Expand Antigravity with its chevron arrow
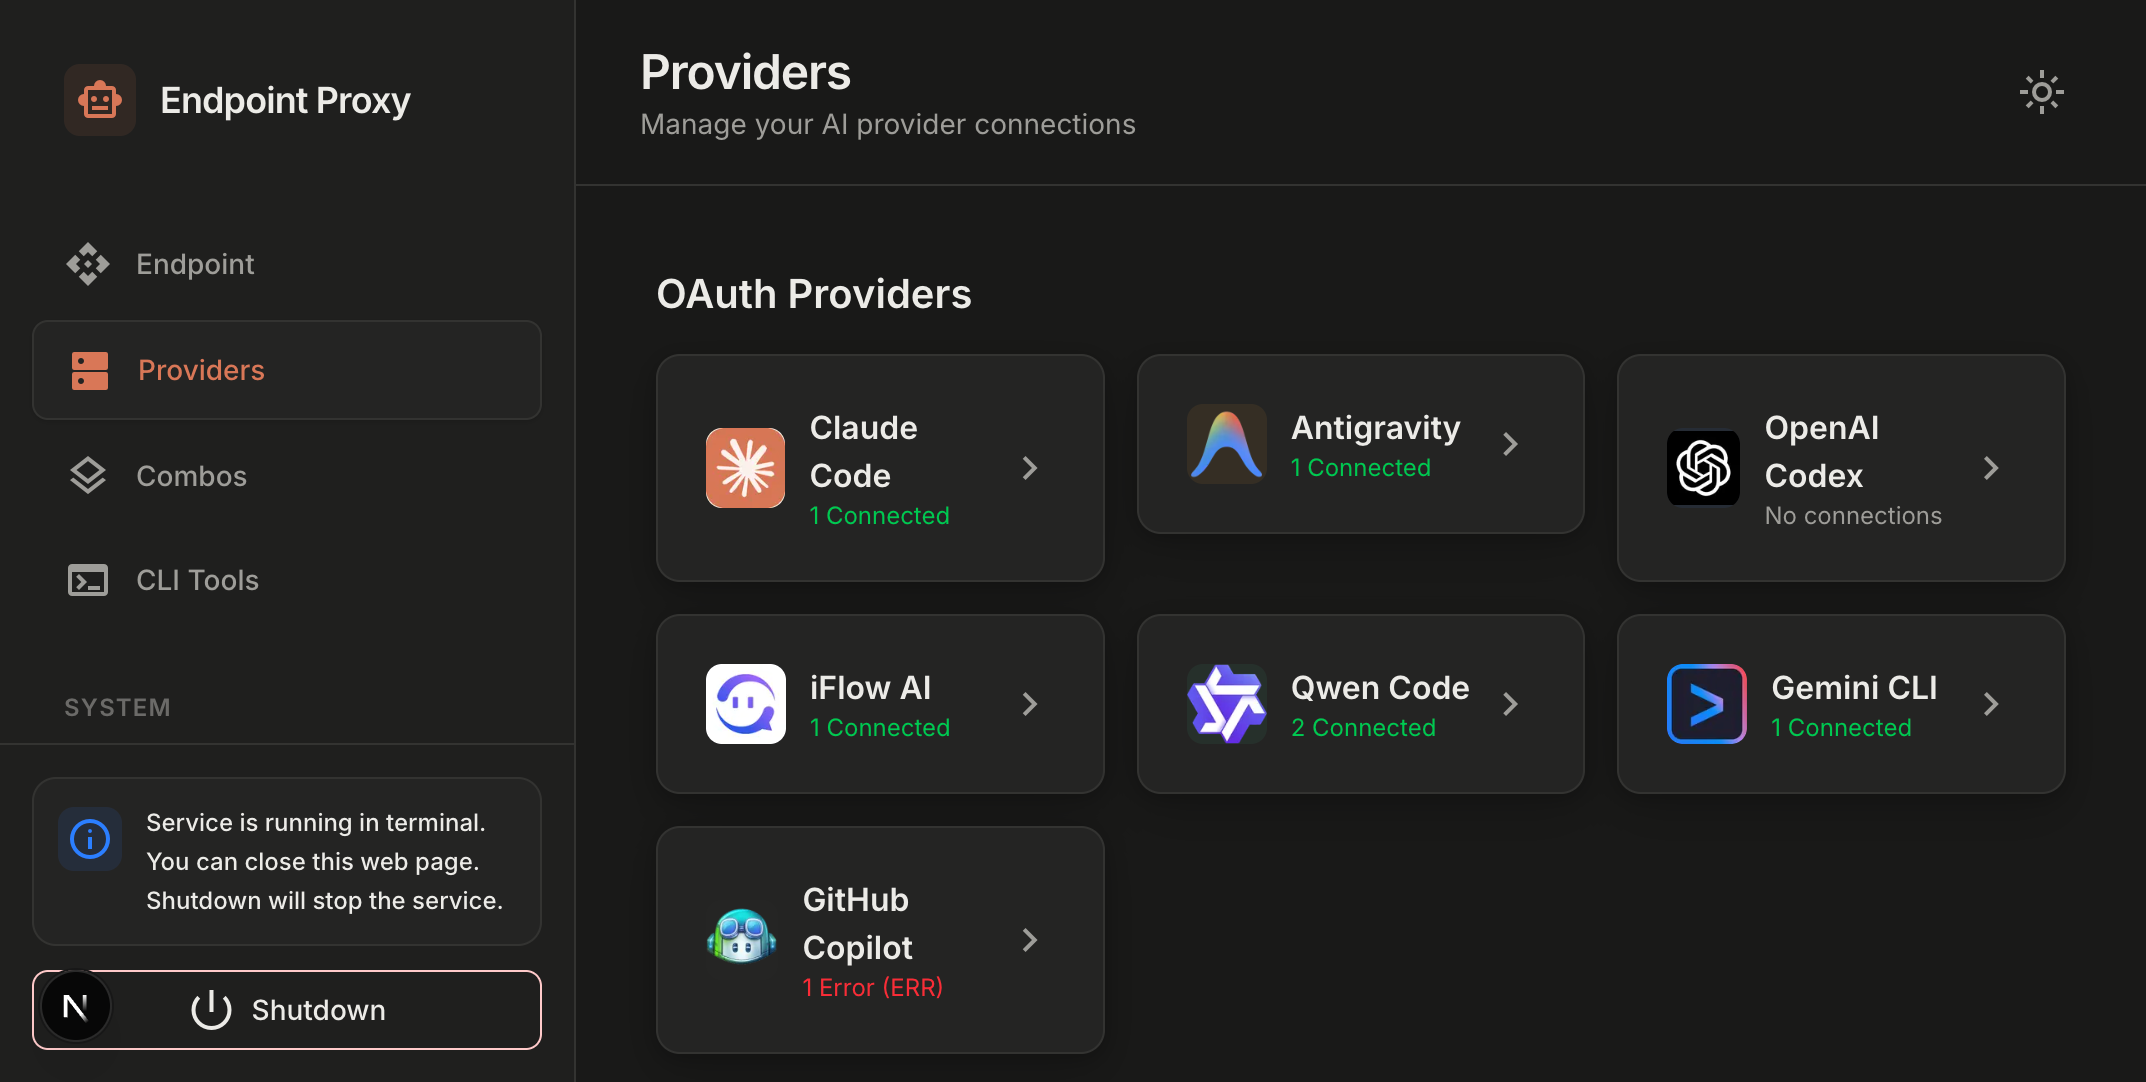The height and width of the screenshot is (1082, 2146). tap(1511, 444)
